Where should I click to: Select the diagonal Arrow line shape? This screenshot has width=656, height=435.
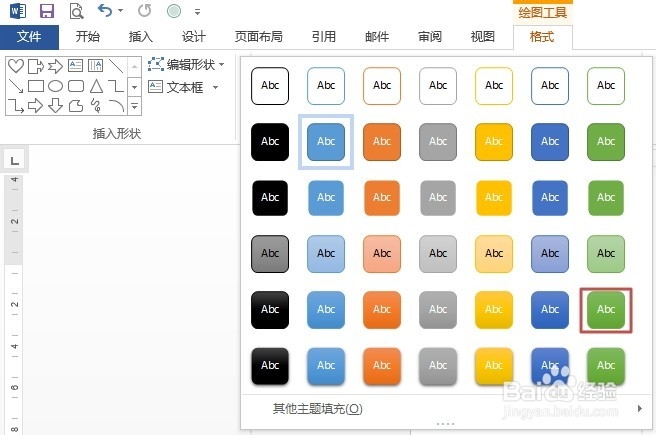pyautogui.click(x=16, y=86)
